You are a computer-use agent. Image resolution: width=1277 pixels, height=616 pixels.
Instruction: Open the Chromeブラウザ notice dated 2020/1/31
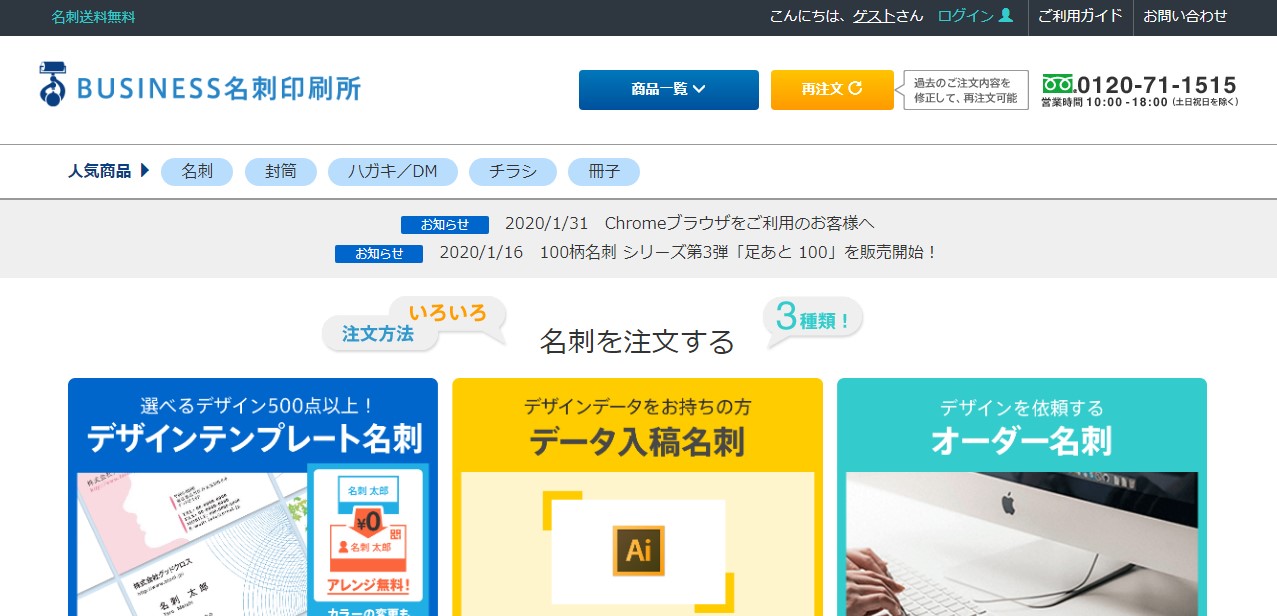(690, 224)
